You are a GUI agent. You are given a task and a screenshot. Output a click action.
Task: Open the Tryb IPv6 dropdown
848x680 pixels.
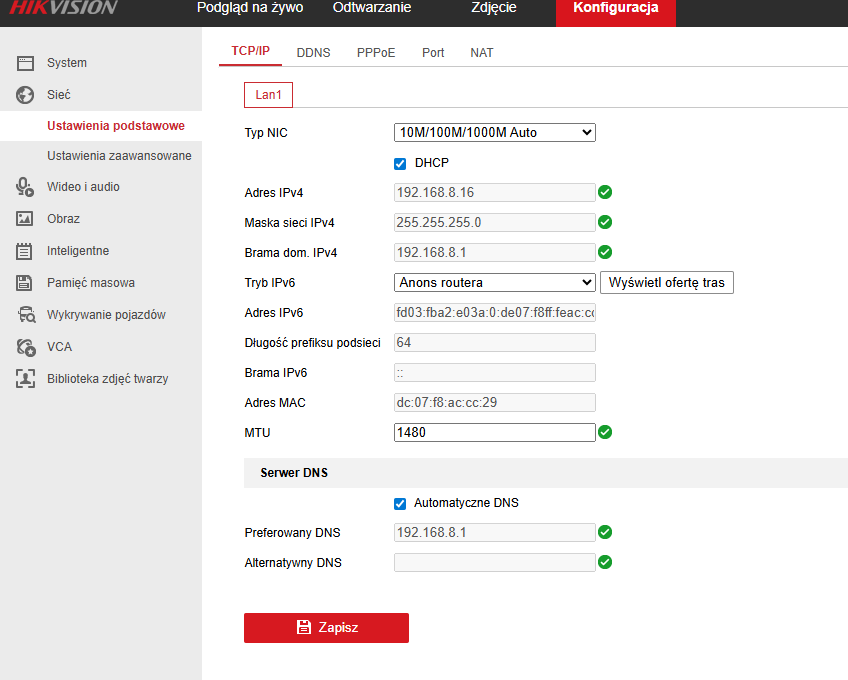coord(495,282)
